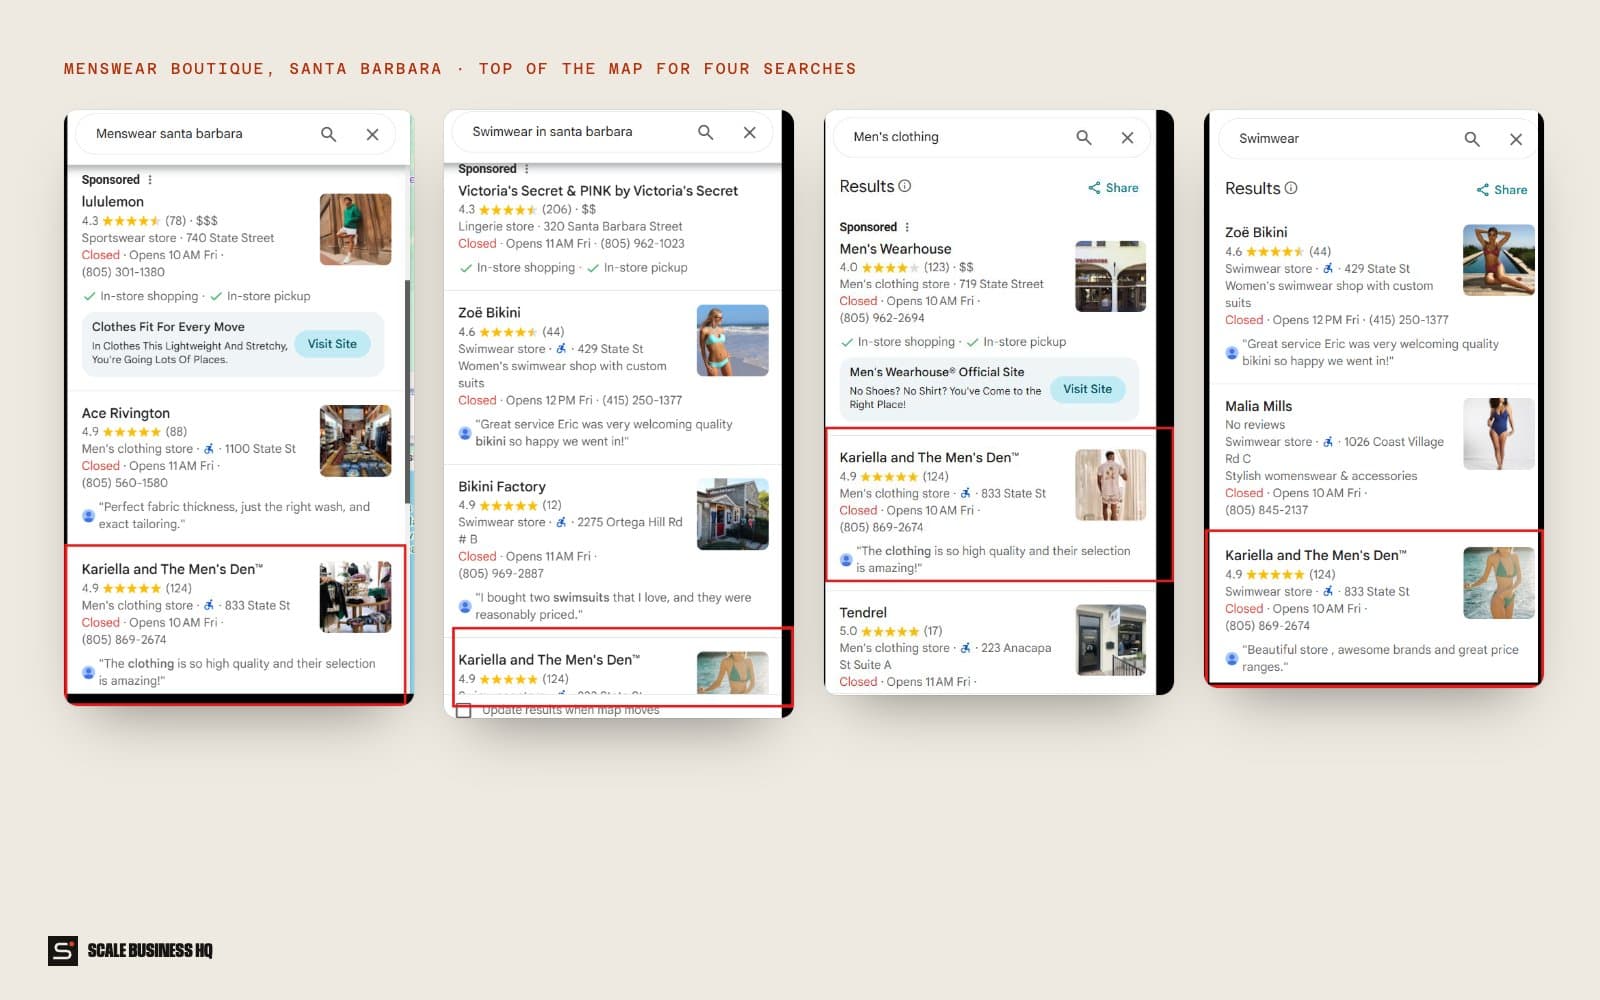This screenshot has height=1000, width=1600.
Task: Clear the 'Swimwear' search with X icon
Action: point(1516,139)
